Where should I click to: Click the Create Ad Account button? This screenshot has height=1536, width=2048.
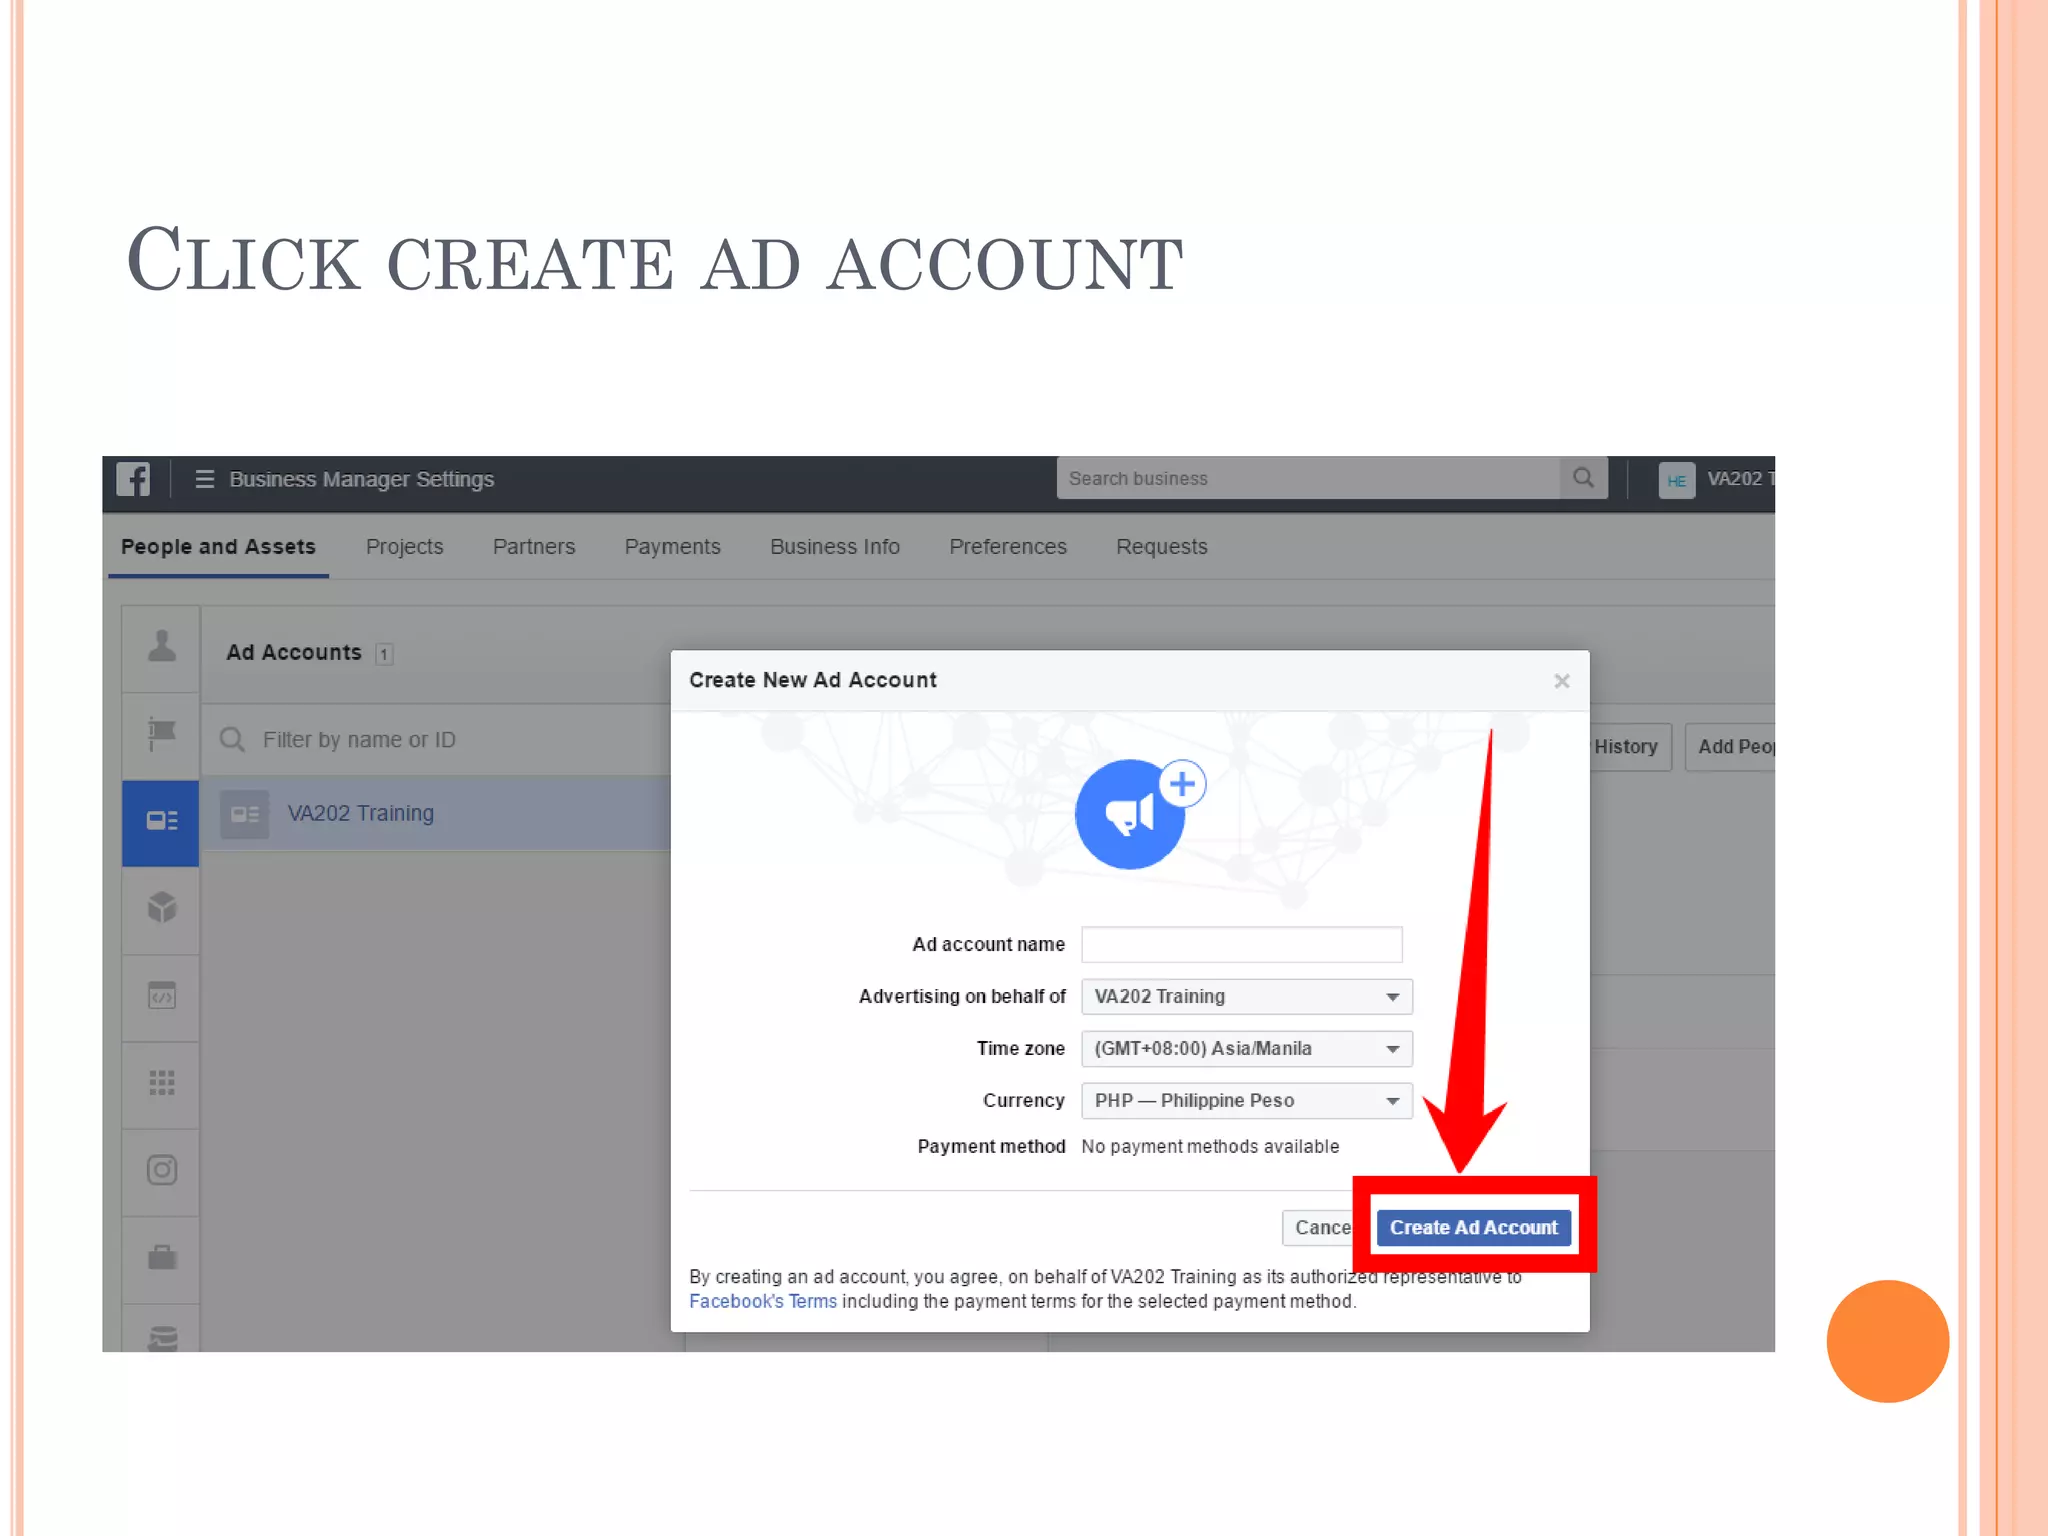pyautogui.click(x=1474, y=1228)
